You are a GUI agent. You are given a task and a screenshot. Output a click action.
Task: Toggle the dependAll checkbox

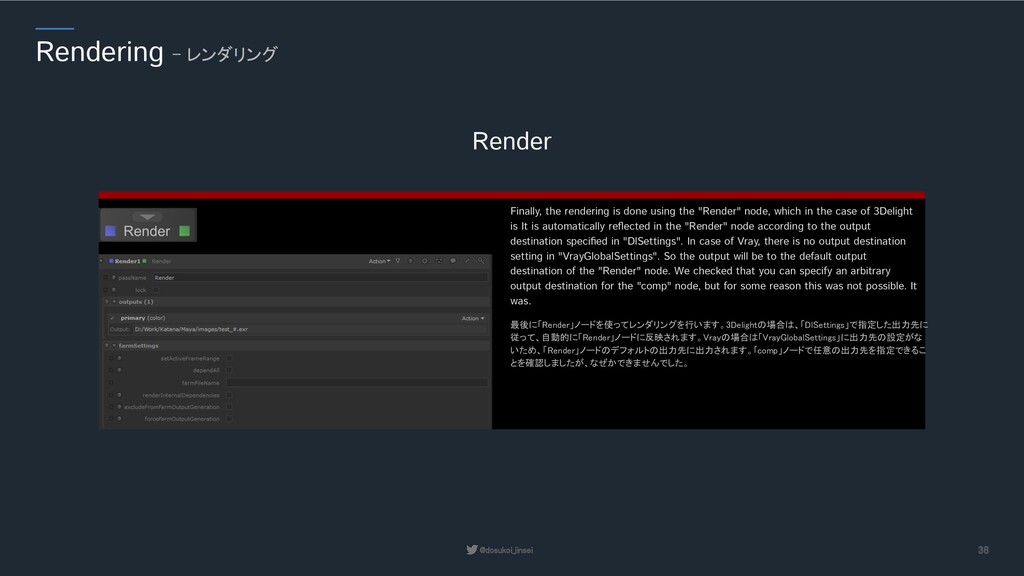tap(229, 370)
